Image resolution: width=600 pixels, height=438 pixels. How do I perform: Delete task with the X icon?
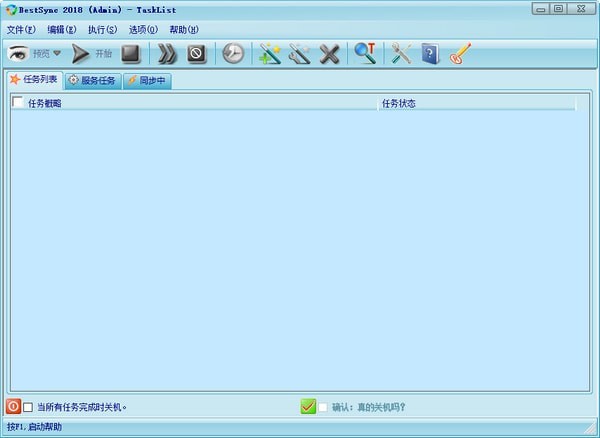329,54
